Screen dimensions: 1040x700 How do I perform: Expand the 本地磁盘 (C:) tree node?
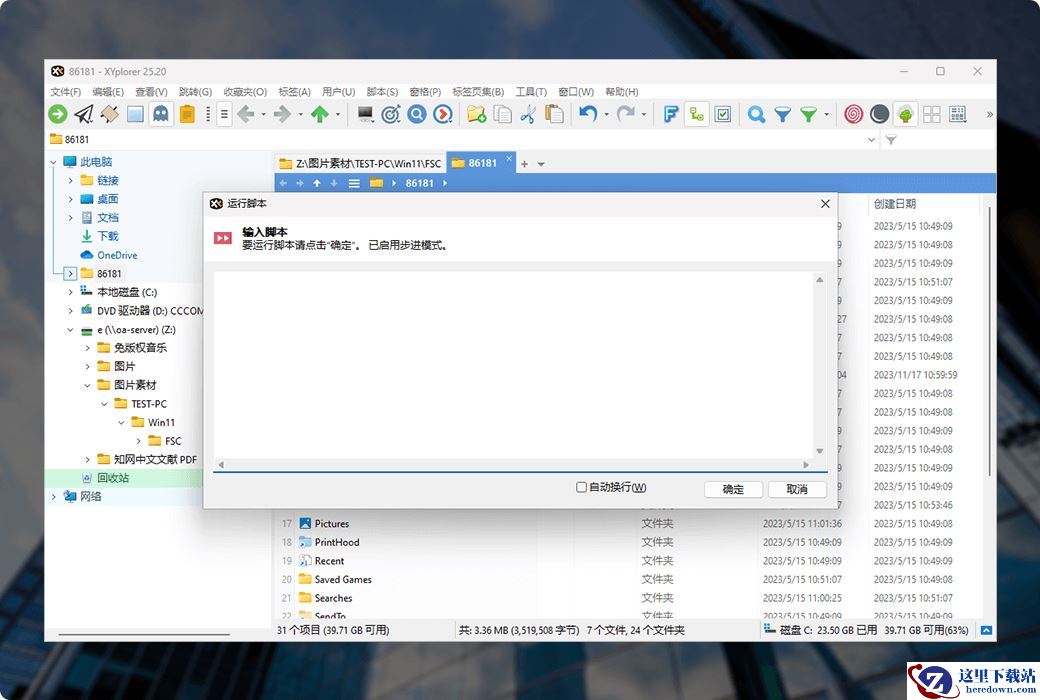(x=71, y=292)
